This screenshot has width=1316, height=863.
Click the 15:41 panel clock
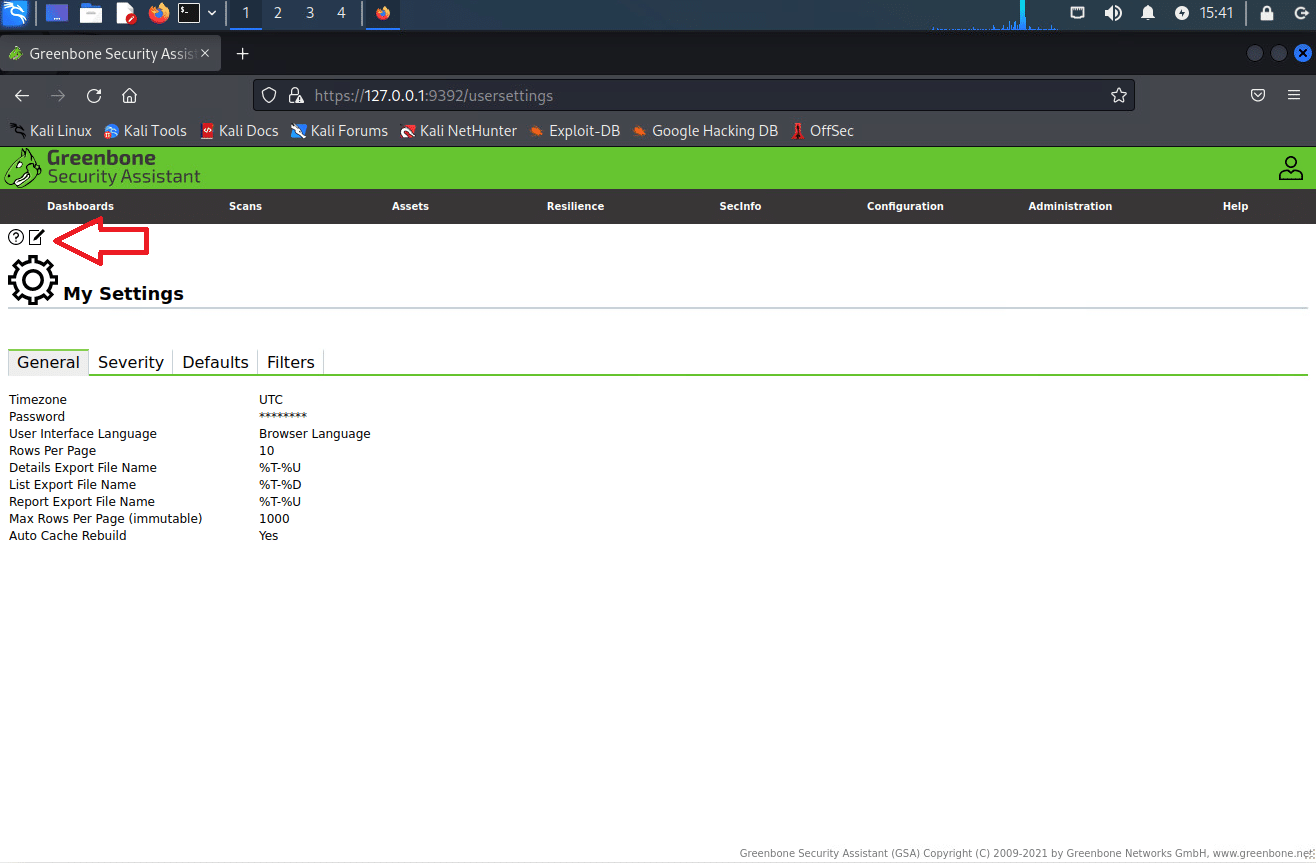point(1216,13)
